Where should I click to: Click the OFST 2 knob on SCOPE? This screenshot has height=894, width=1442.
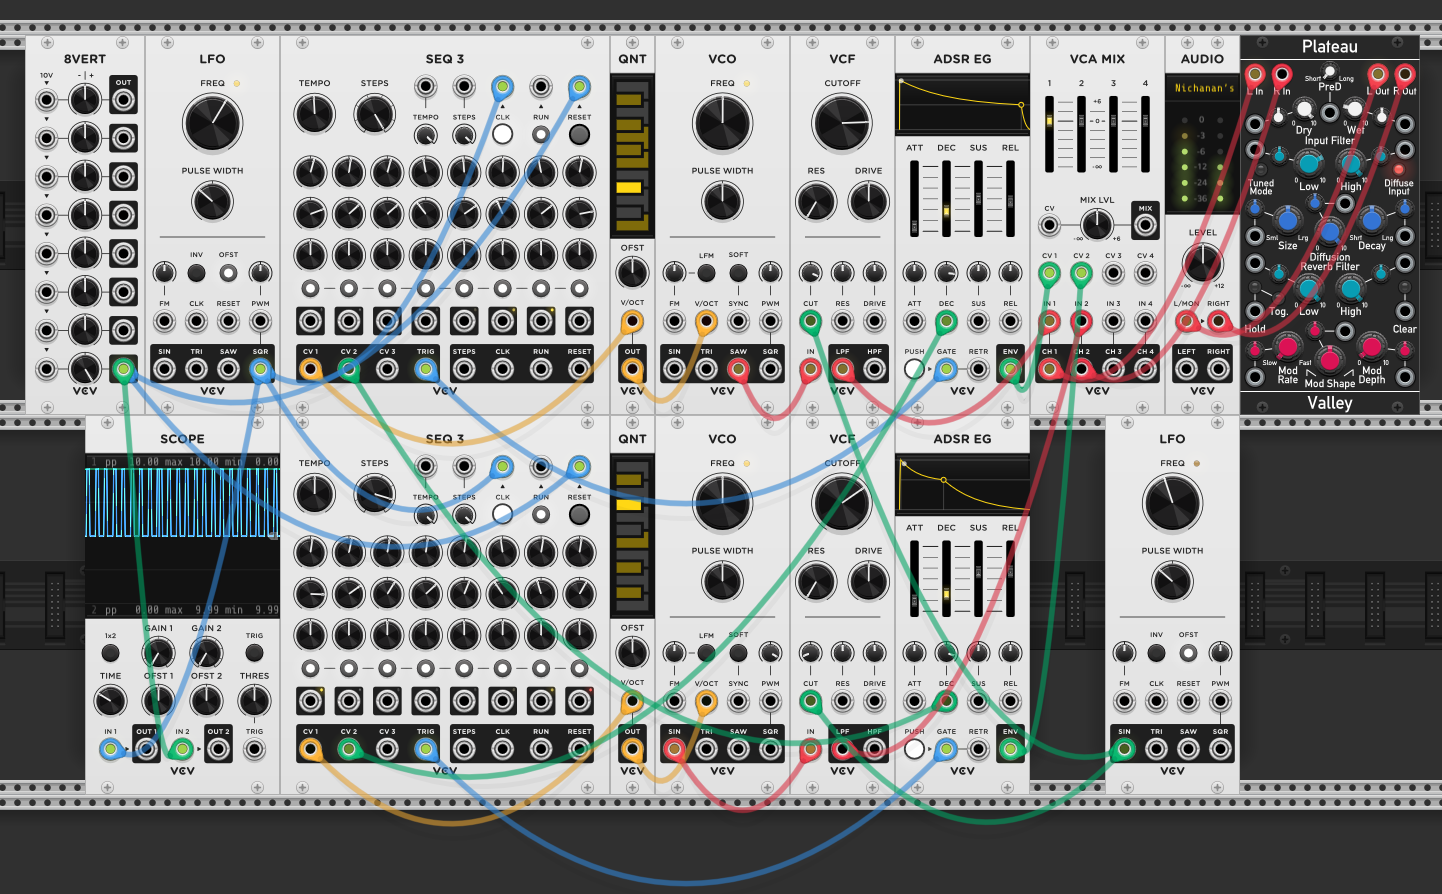[x=206, y=700]
